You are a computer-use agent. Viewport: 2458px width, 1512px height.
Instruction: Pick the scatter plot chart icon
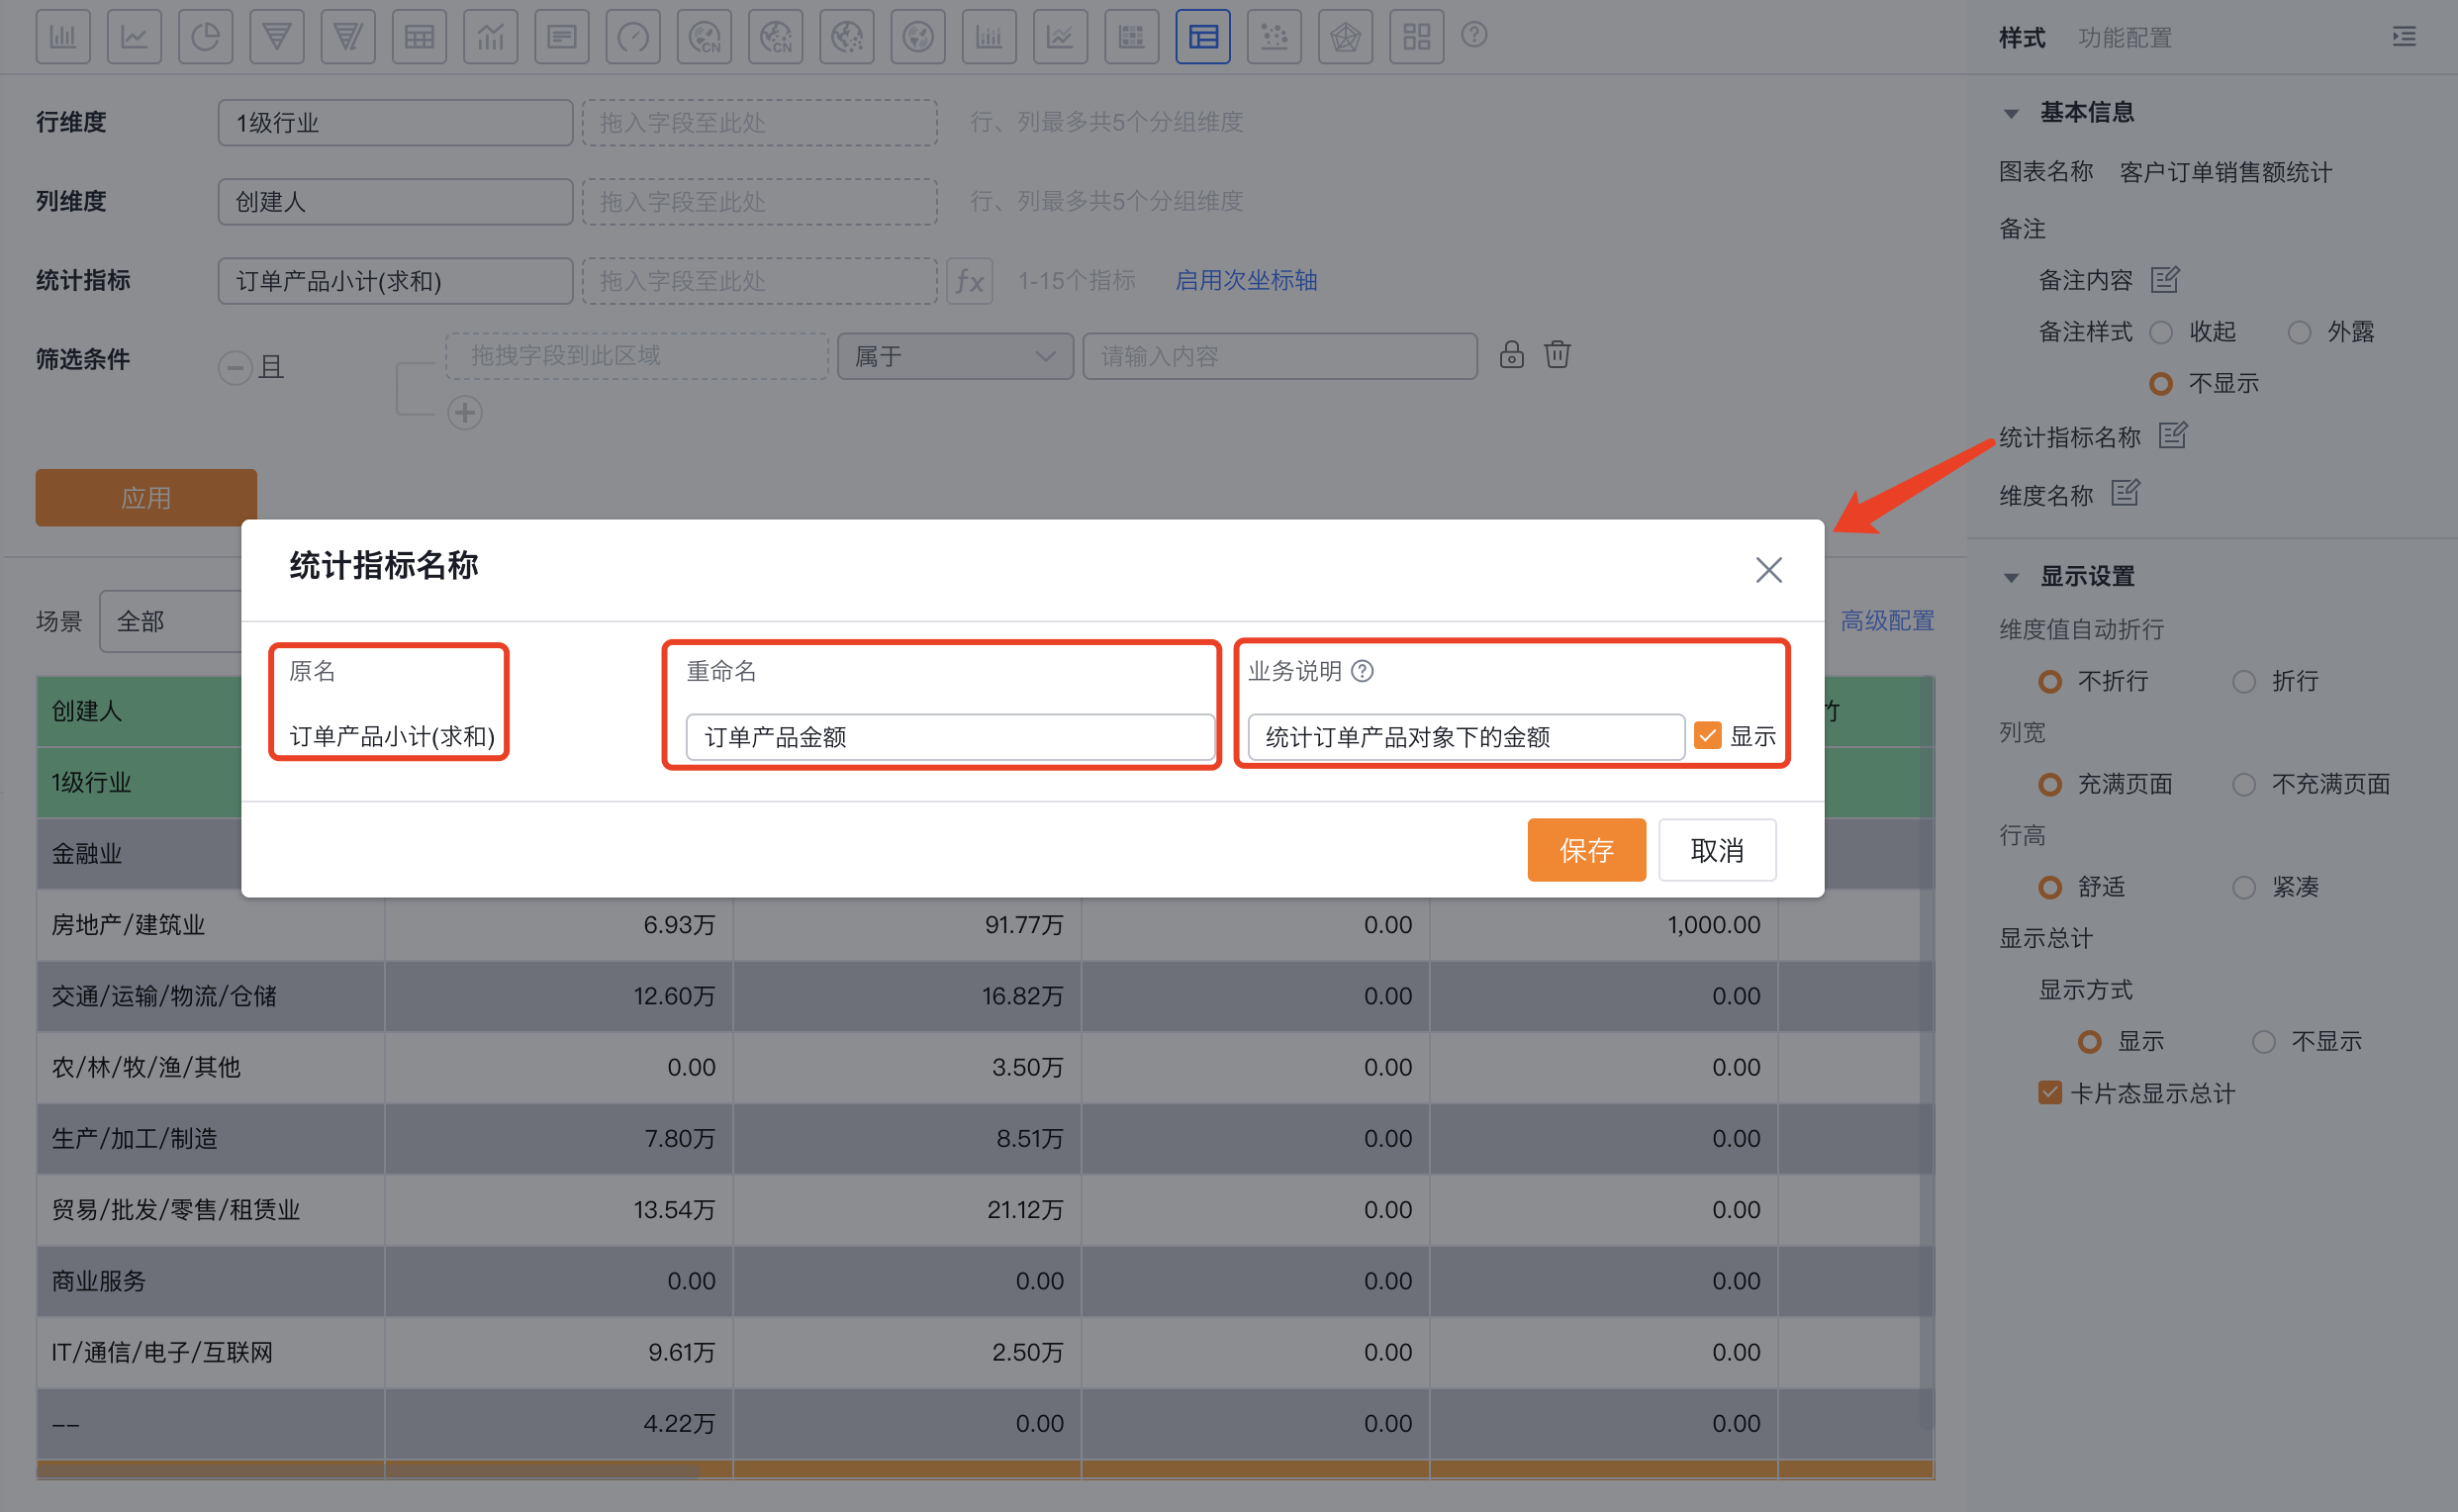1274,37
